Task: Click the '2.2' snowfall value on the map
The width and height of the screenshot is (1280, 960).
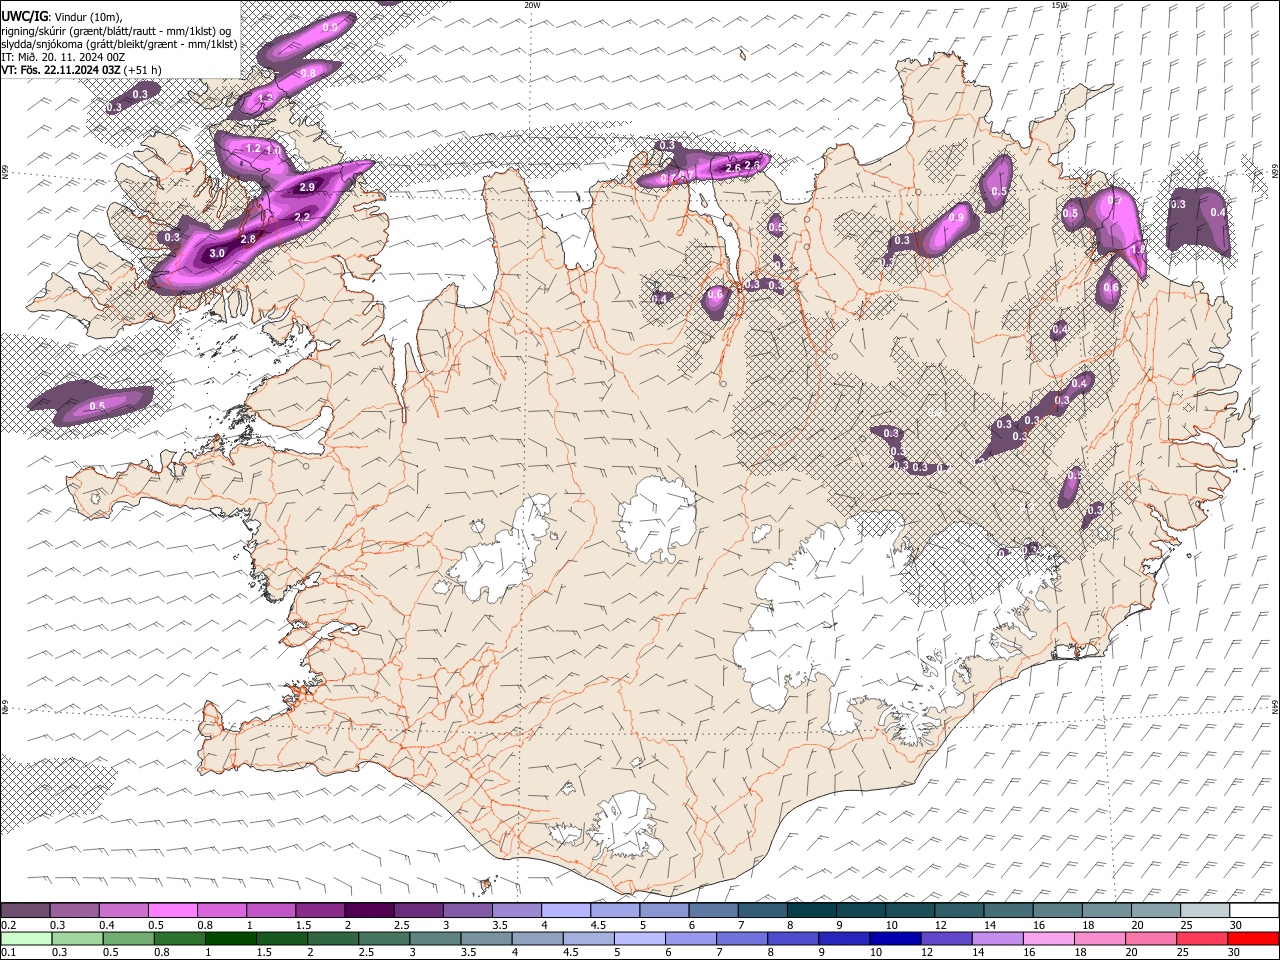Action: coord(302,217)
